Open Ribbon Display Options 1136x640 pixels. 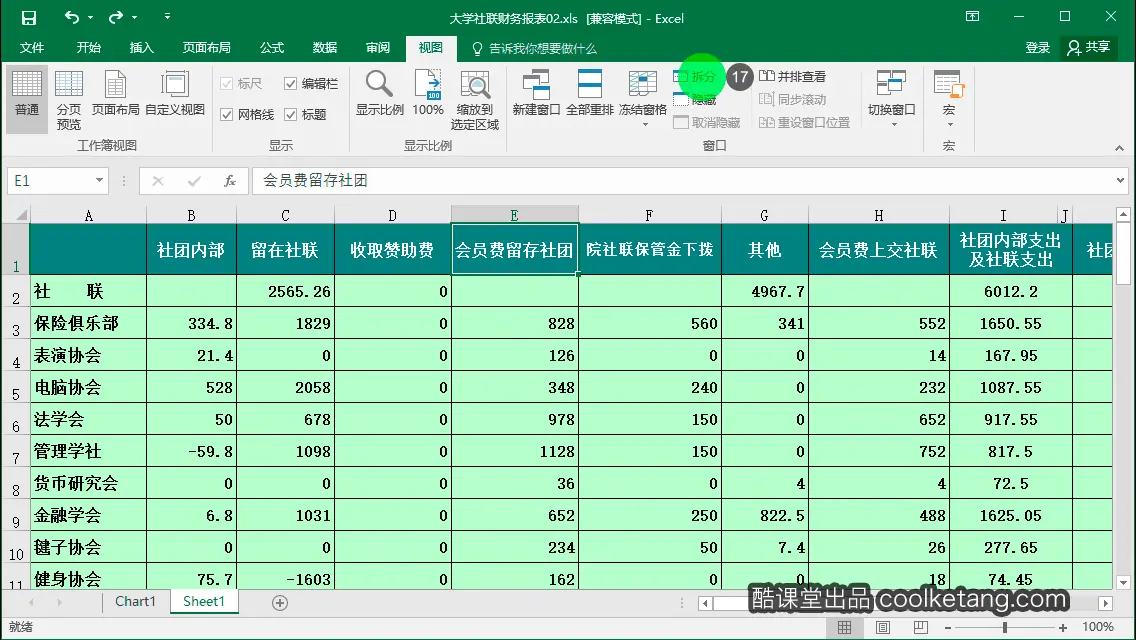(x=972, y=17)
